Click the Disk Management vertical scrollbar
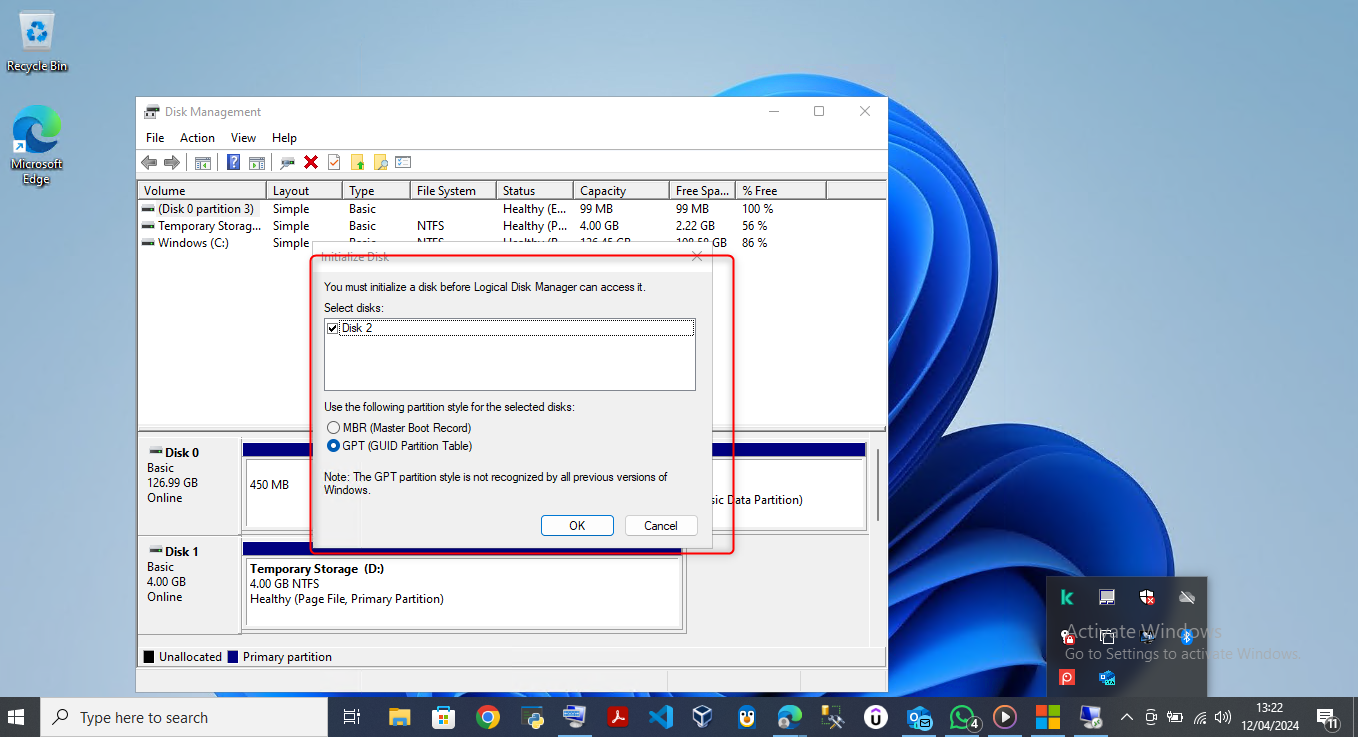Screen dimensions: 1358x737 coord(879,485)
